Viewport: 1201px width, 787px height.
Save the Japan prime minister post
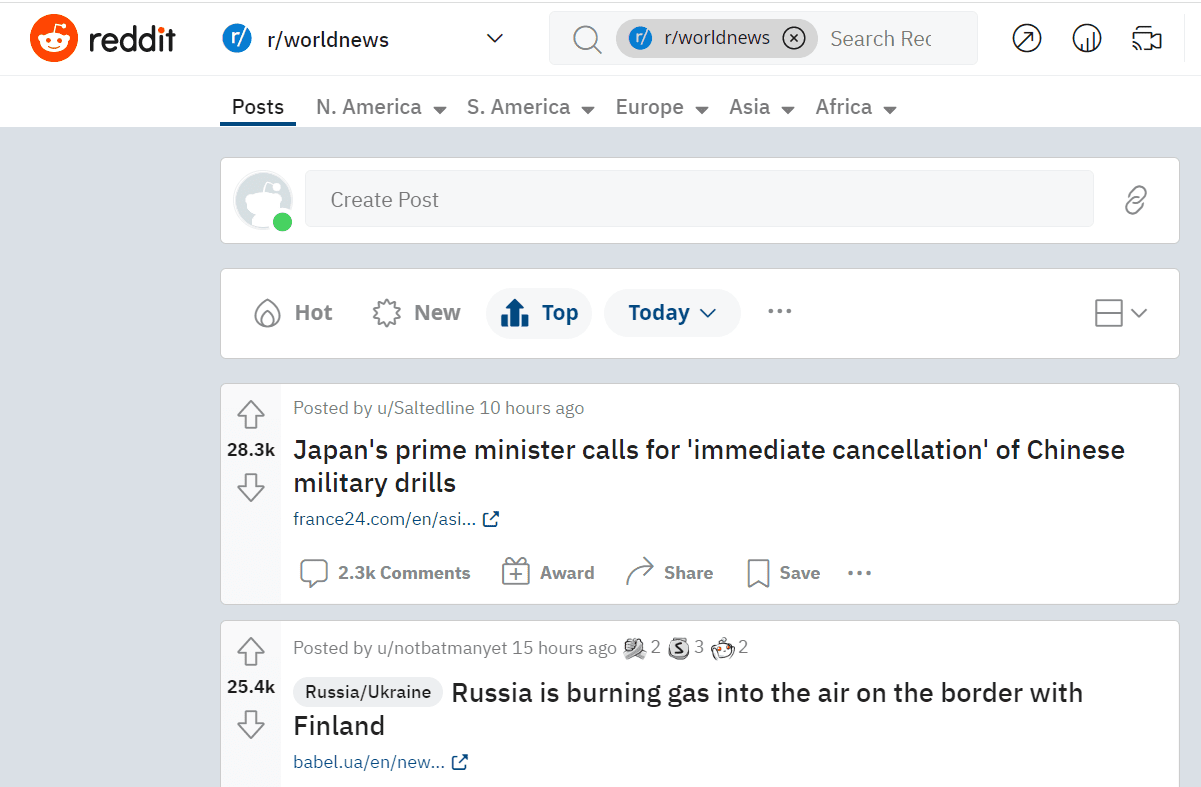[784, 573]
